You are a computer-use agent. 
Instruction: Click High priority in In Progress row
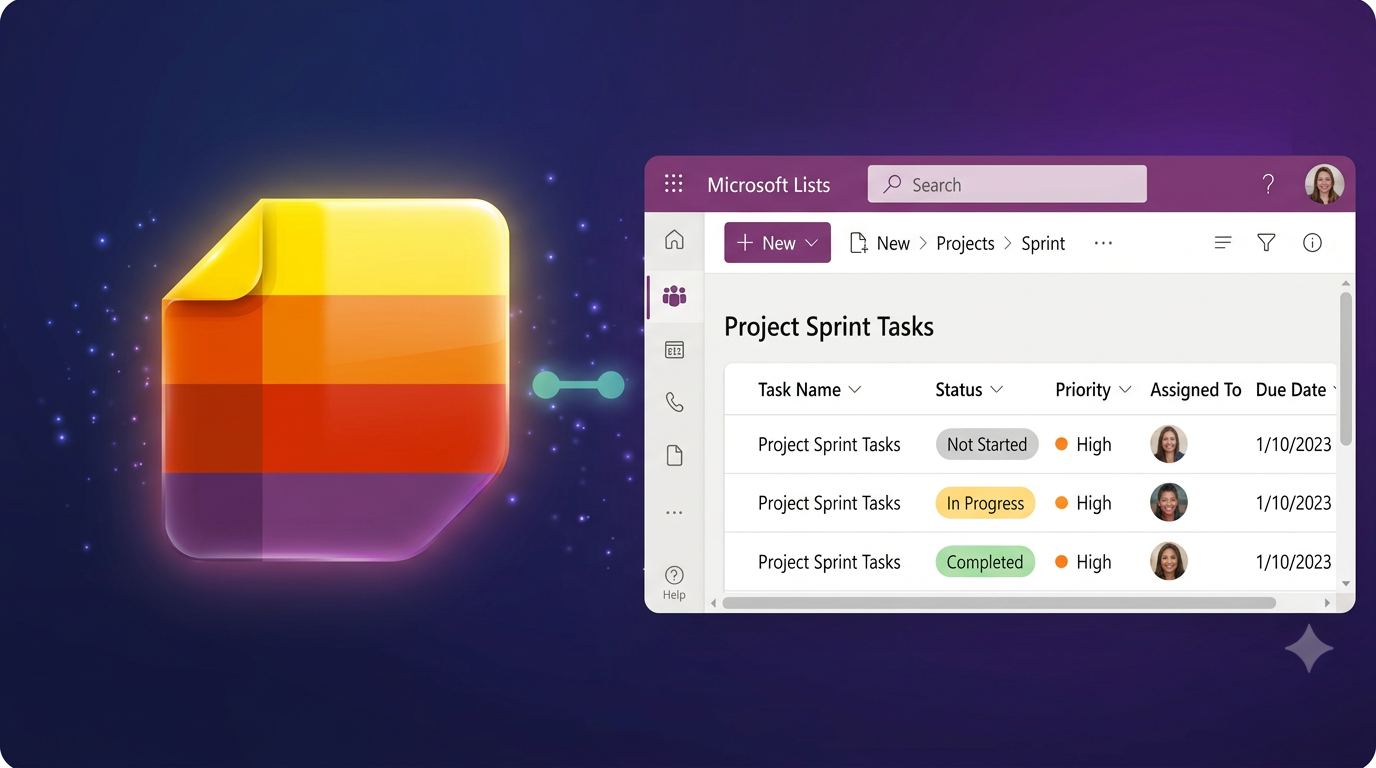pyautogui.click(x=1083, y=503)
